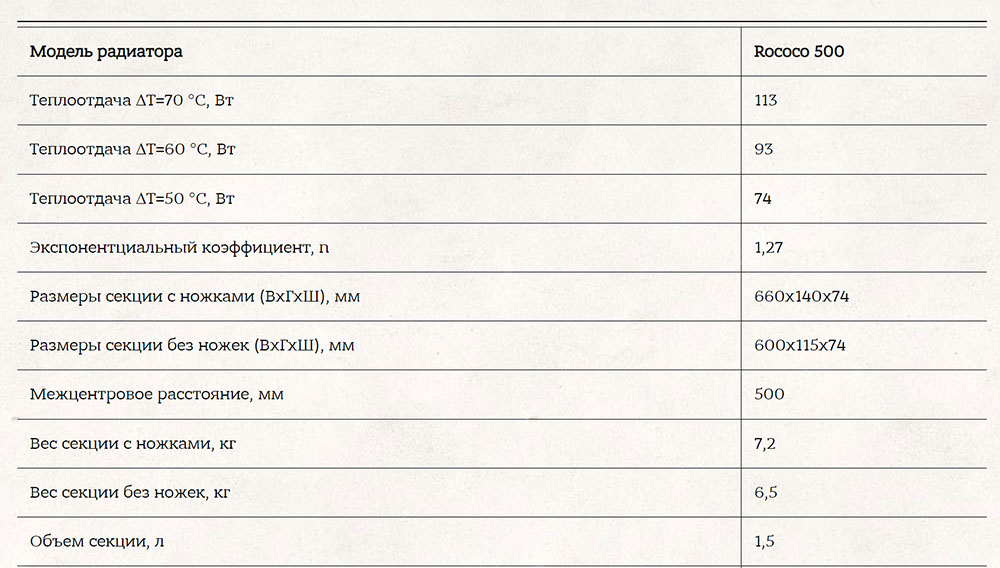Viewport: 1000px width, 568px height.
Task: Click the 'Размеры секции без ножек' label
Action: click(x=192, y=346)
